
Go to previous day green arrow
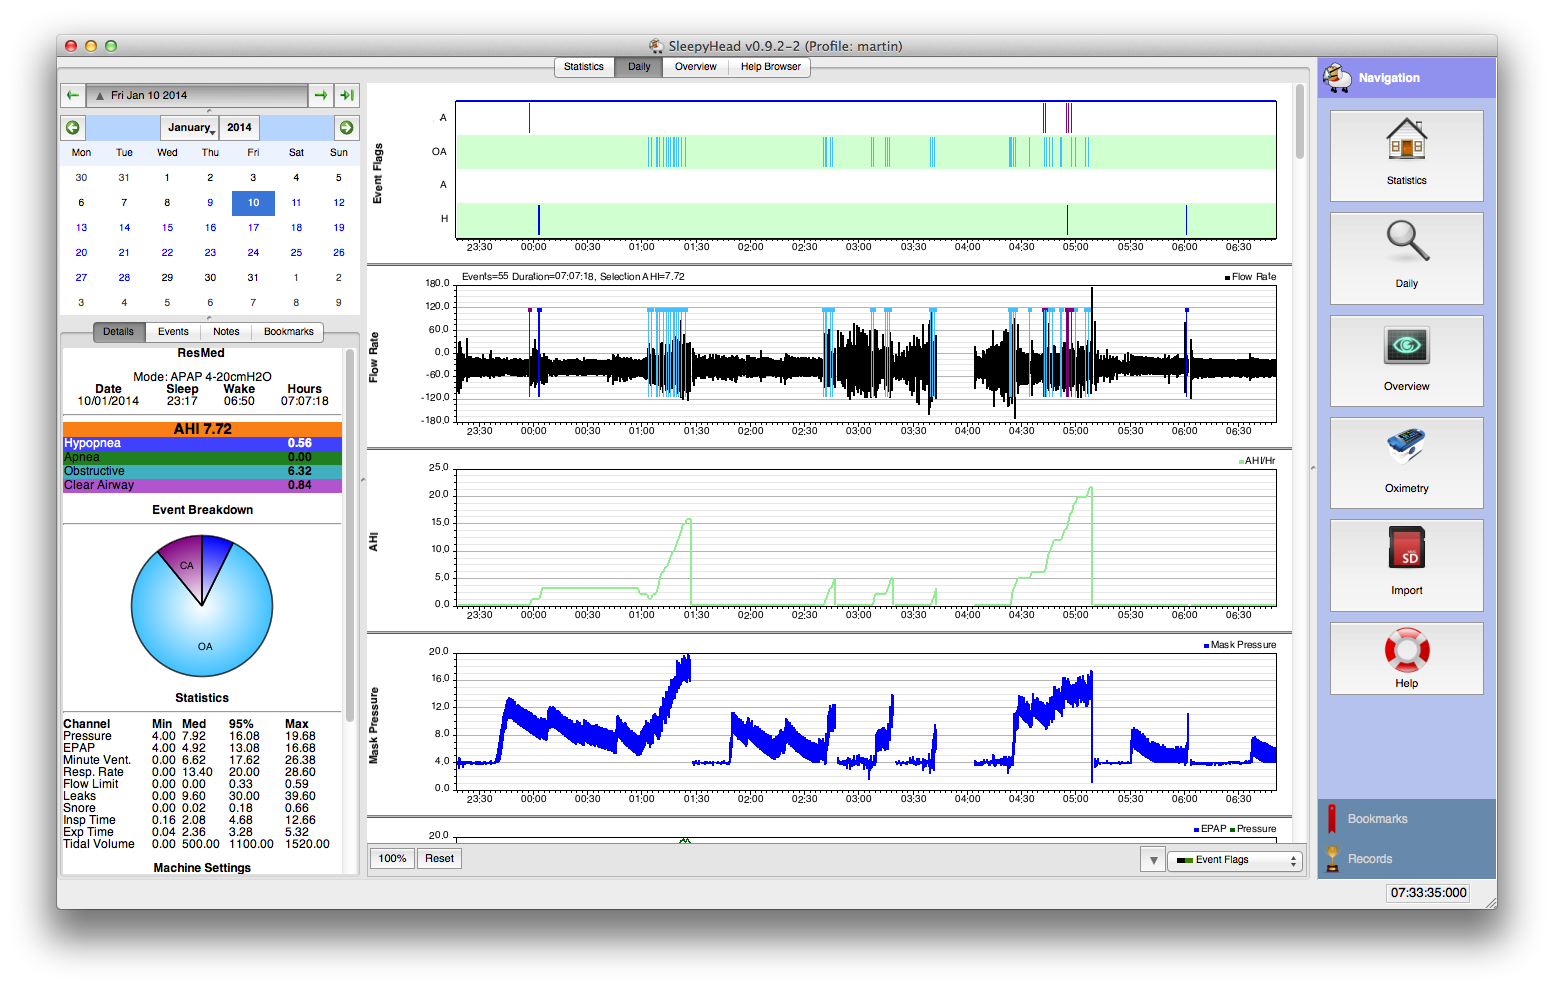coord(73,95)
